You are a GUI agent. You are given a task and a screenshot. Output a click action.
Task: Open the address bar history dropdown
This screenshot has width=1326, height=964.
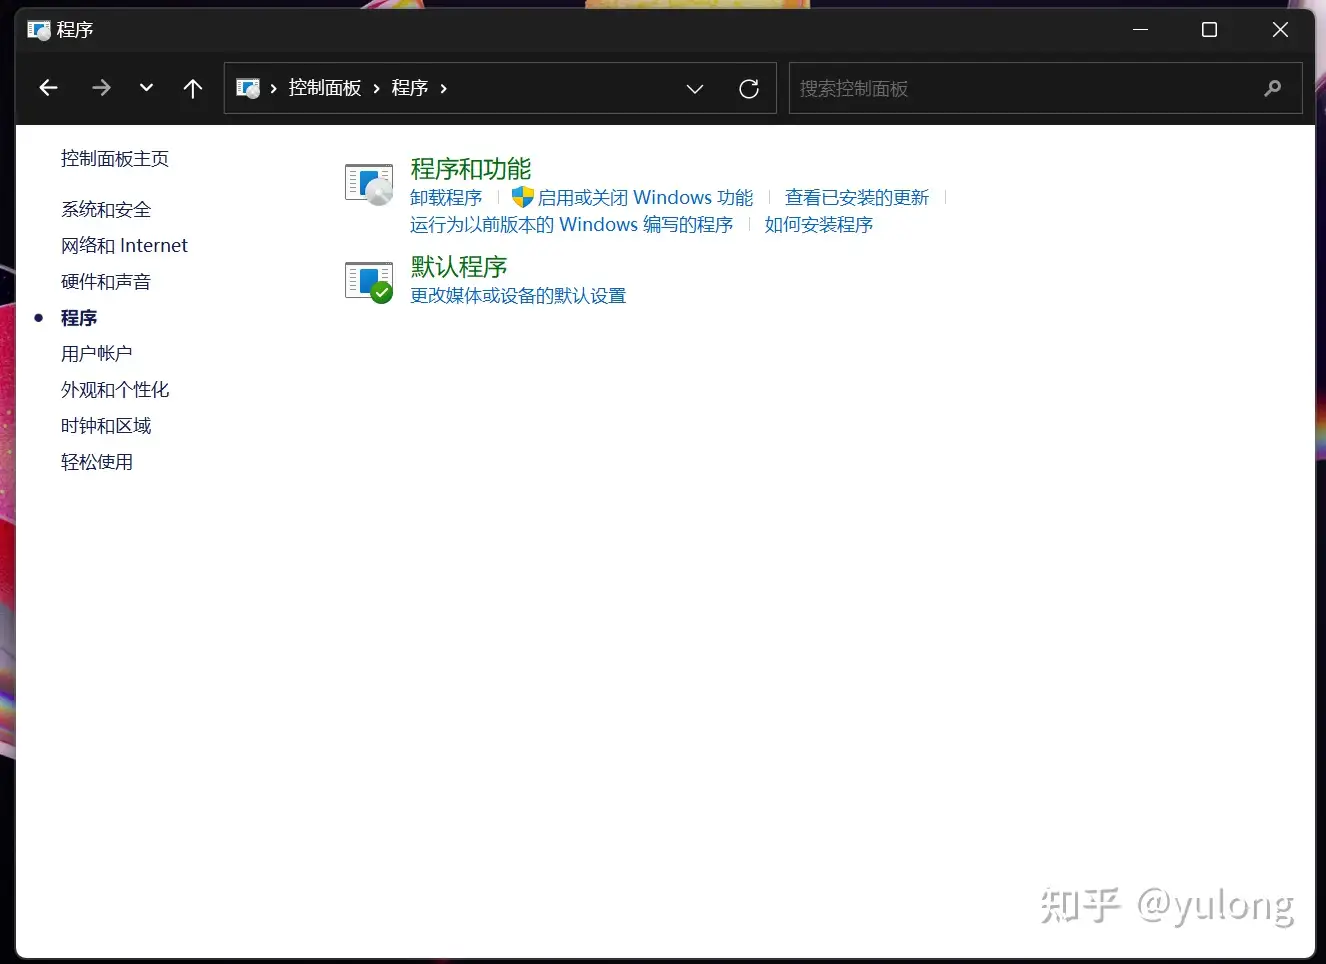[695, 89]
